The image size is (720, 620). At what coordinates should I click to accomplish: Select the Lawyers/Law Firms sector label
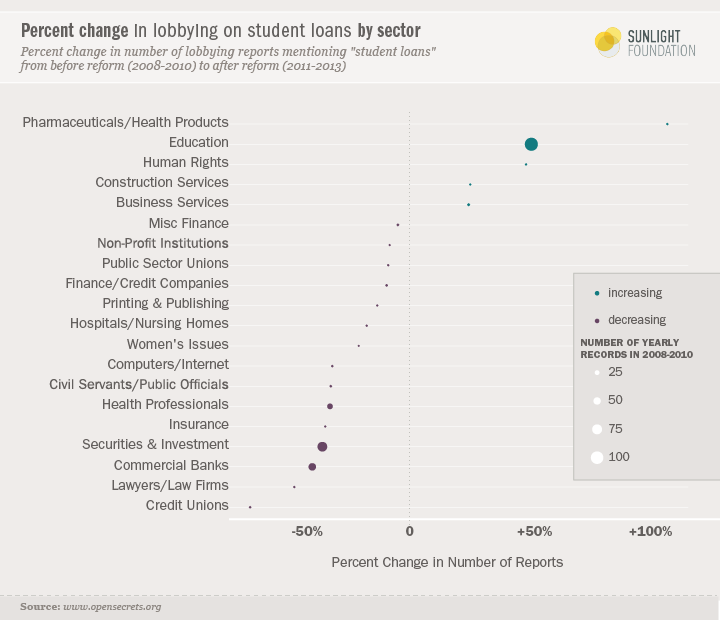[170, 485]
